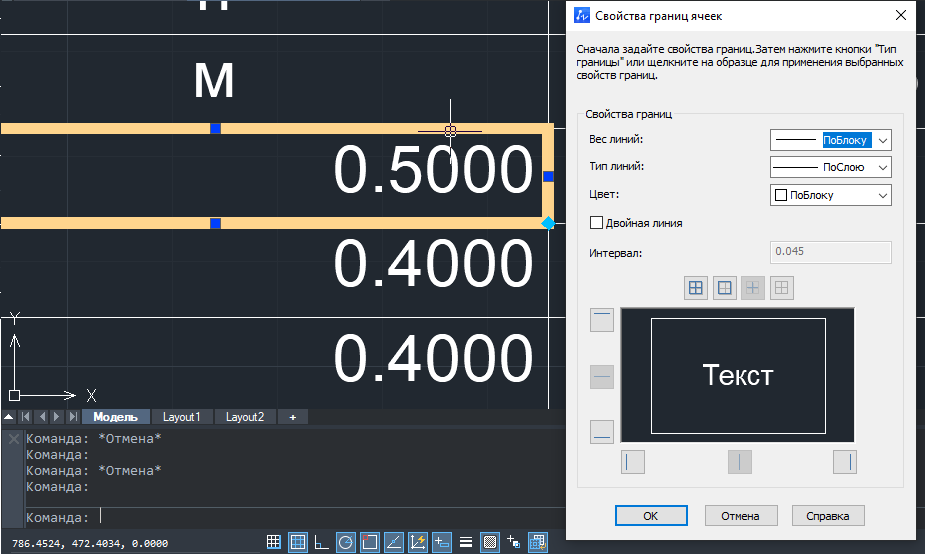Expand the Цвет dropdown
925x554 pixels.
point(830,195)
